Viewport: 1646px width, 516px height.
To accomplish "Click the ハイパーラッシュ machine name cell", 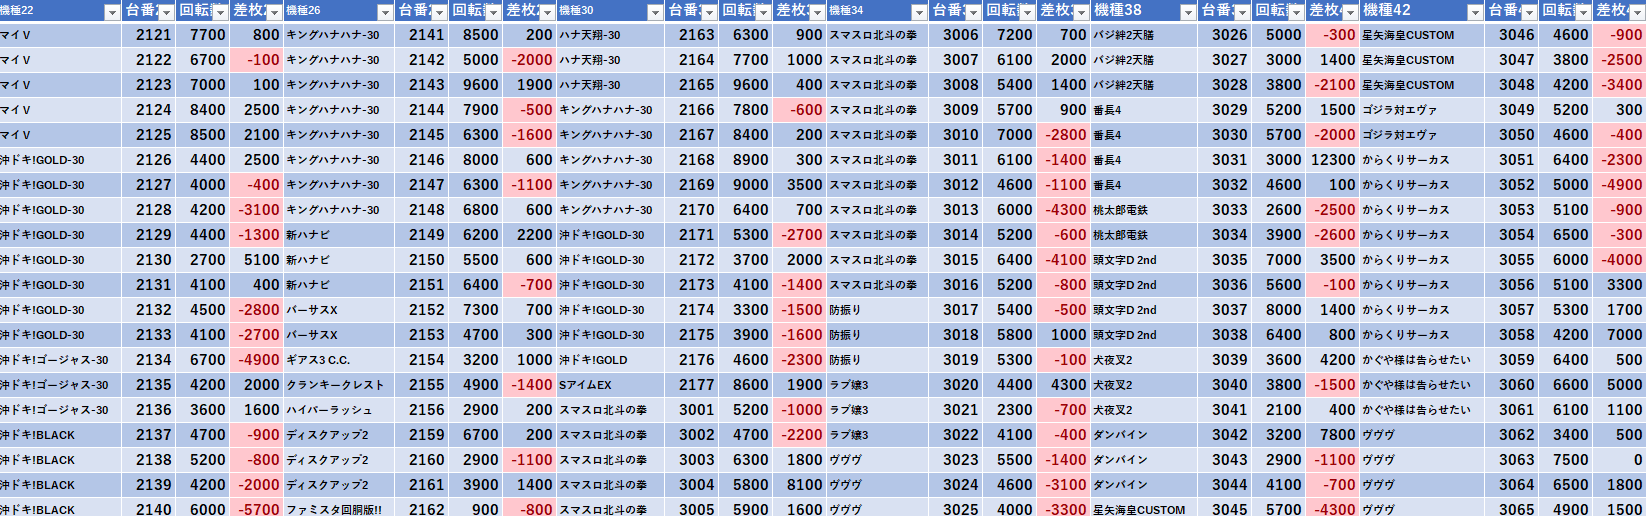I will (340, 410).
